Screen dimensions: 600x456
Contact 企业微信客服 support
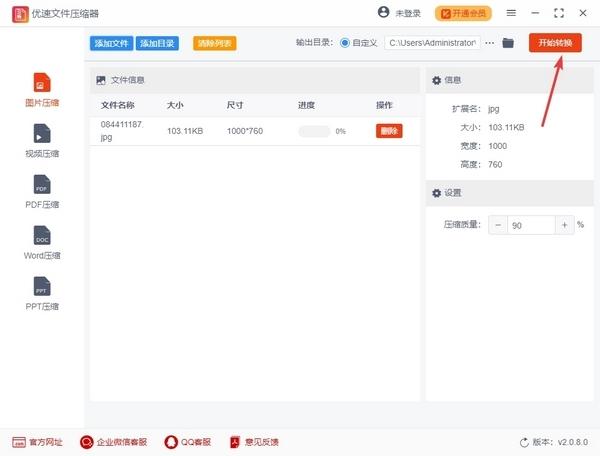tap(113, 442)
